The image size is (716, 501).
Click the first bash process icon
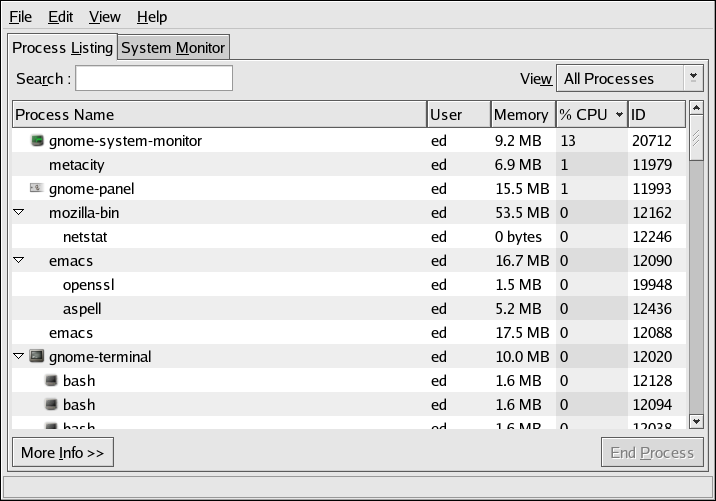click(52, 381)
